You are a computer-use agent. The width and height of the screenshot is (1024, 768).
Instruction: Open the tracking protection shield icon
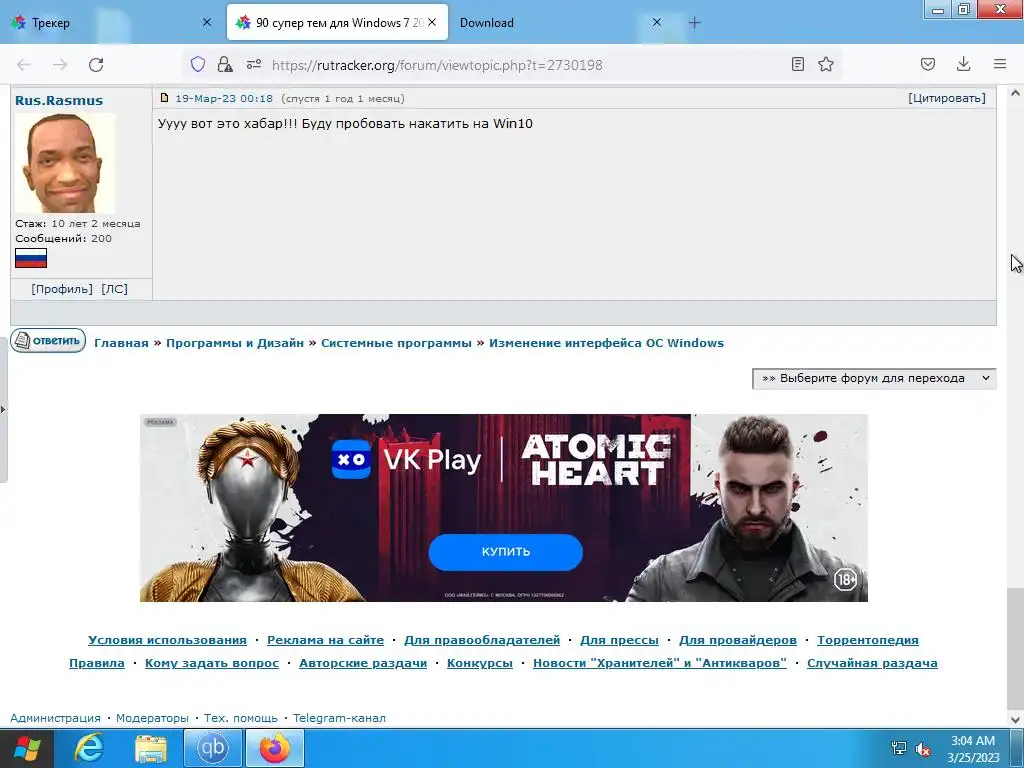click(x=198, y=64)
